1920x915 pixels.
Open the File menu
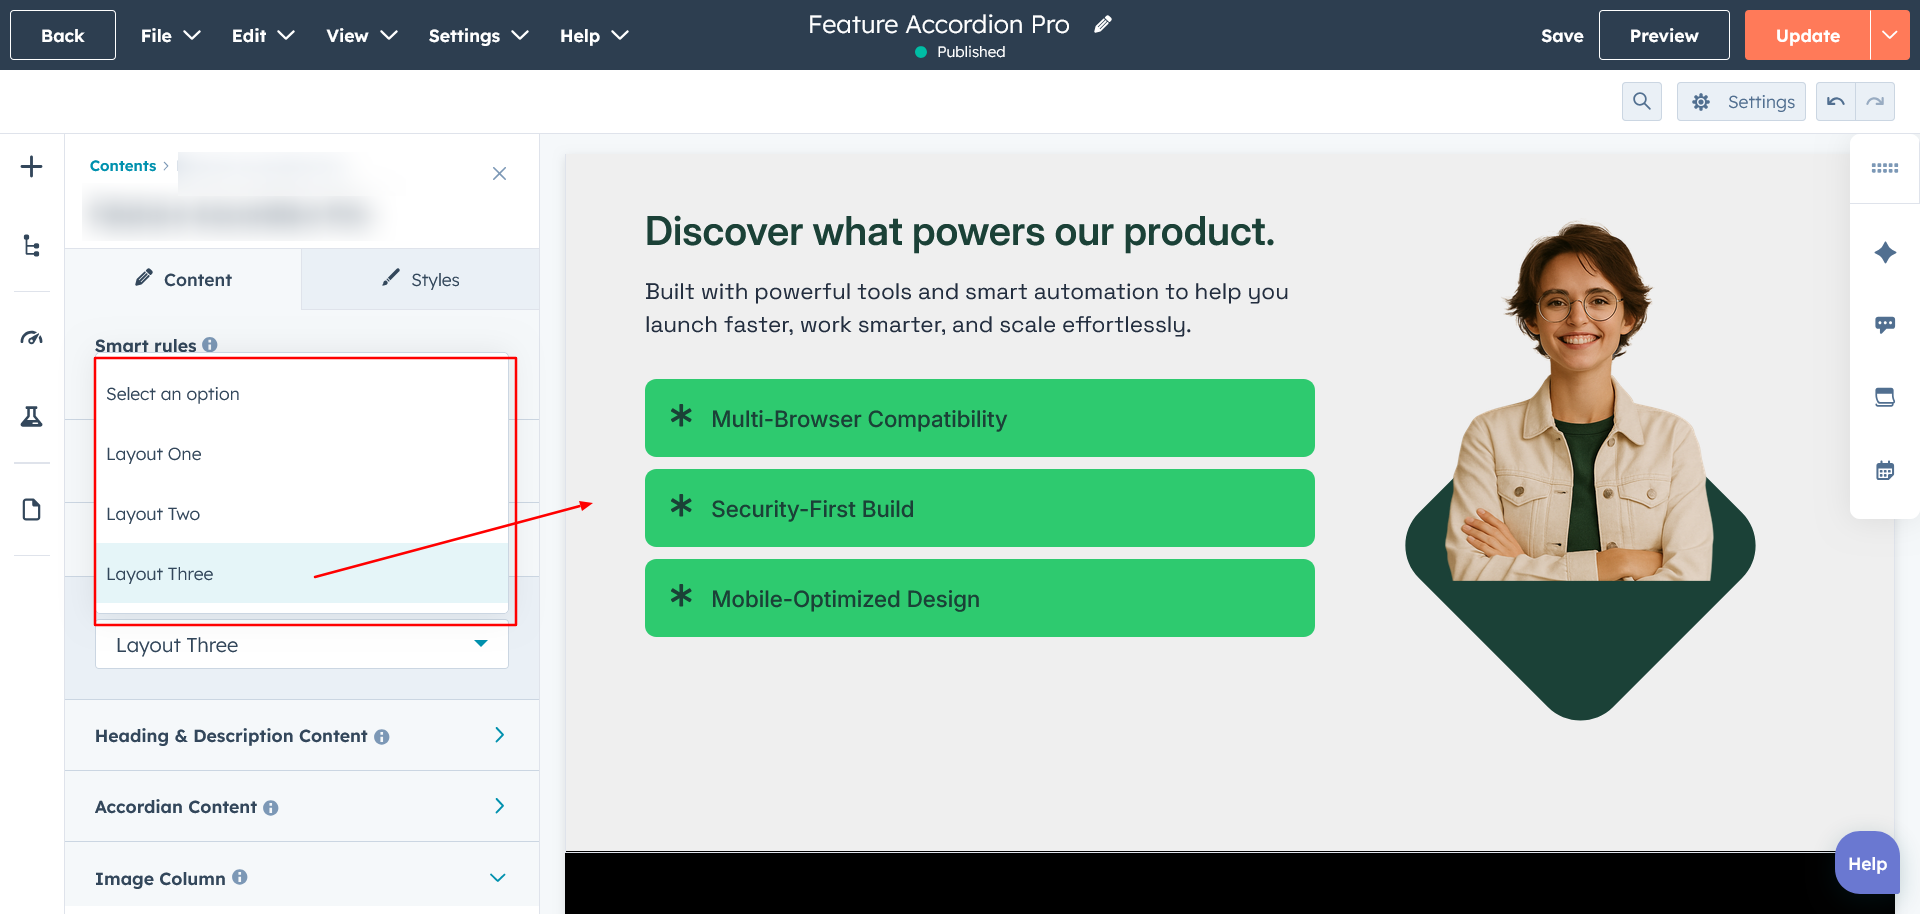click(170, 35)
